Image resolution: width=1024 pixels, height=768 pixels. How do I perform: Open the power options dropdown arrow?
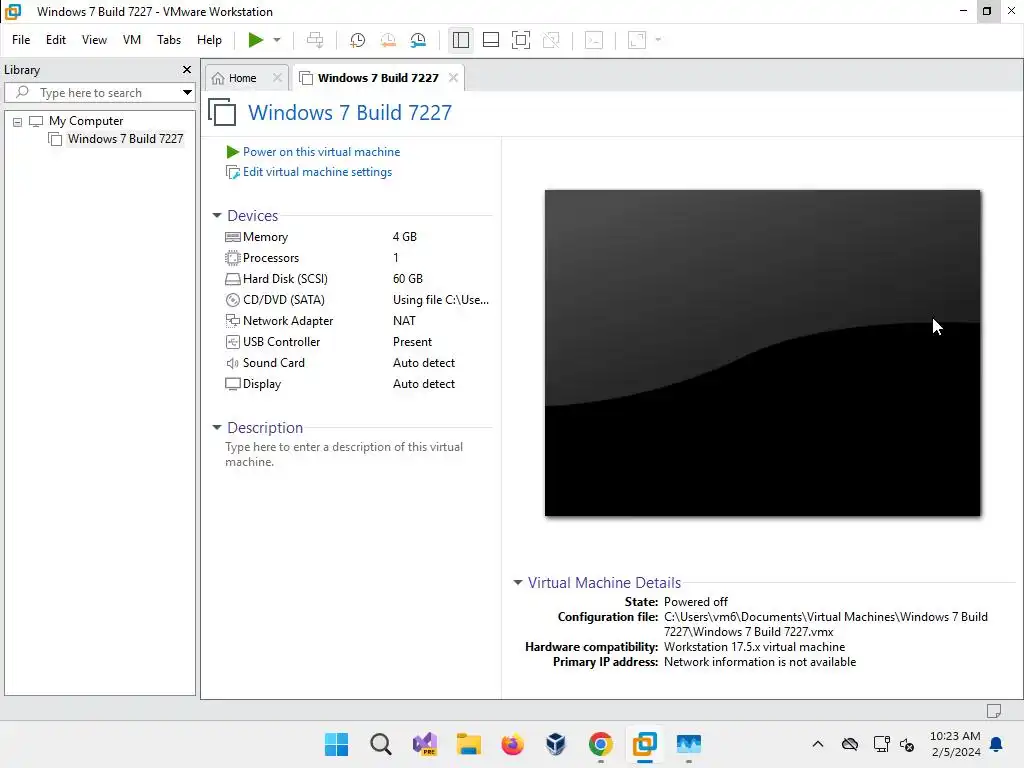pos(277,40)
